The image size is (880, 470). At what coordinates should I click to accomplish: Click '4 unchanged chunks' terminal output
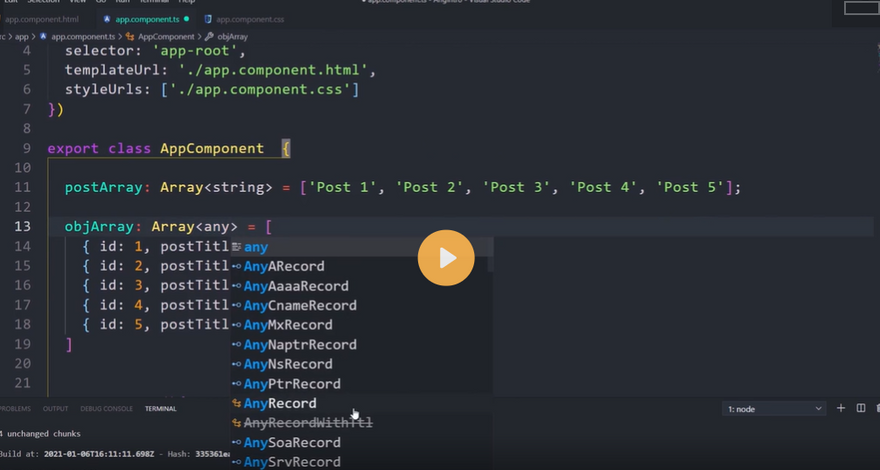click(40, 434)
